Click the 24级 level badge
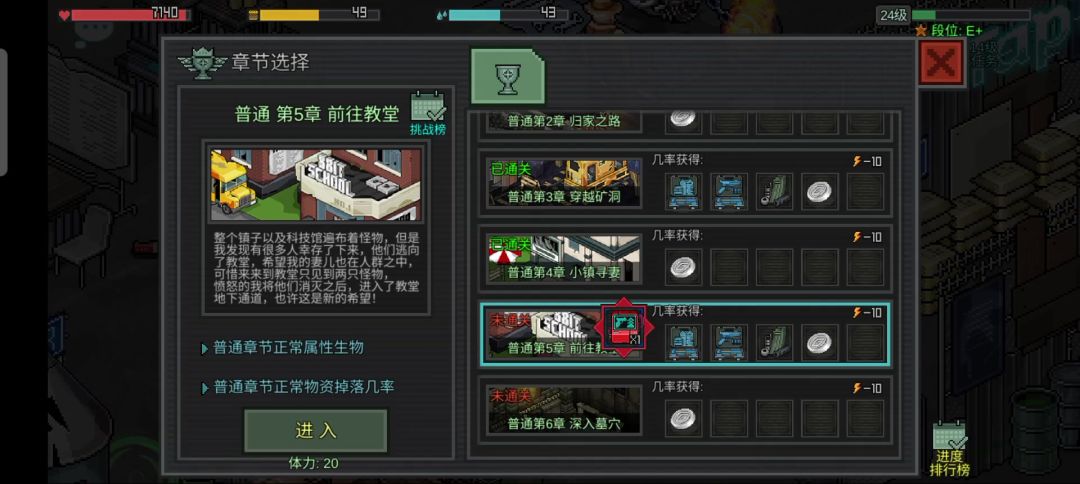This screenshot has width=1080, height=484. (x=893, y=15)
